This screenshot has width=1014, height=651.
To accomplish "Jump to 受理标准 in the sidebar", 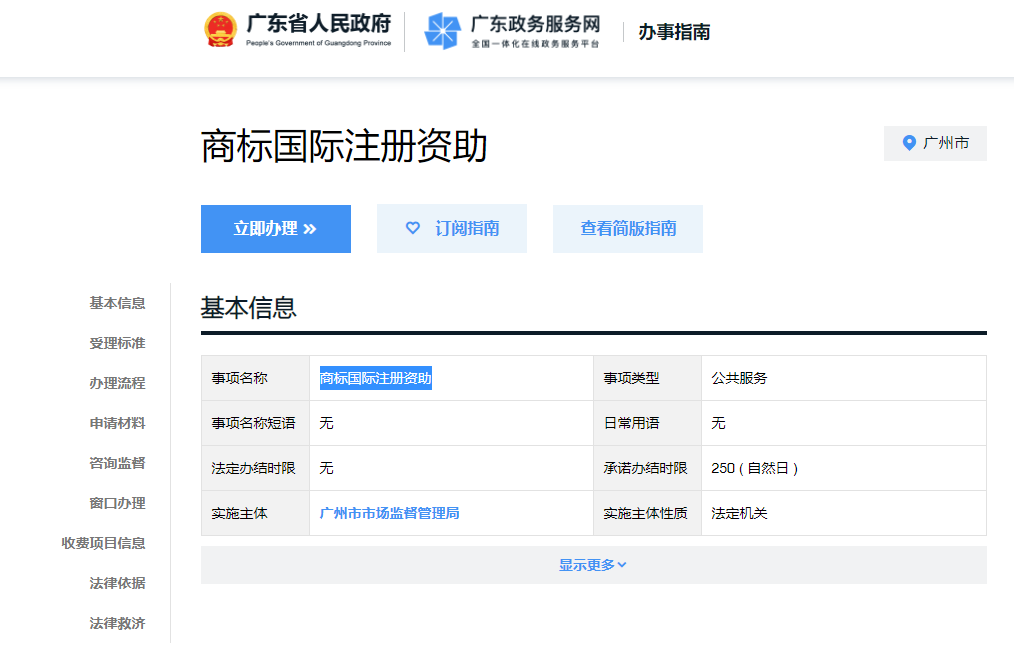I will [x=117, y=343].
